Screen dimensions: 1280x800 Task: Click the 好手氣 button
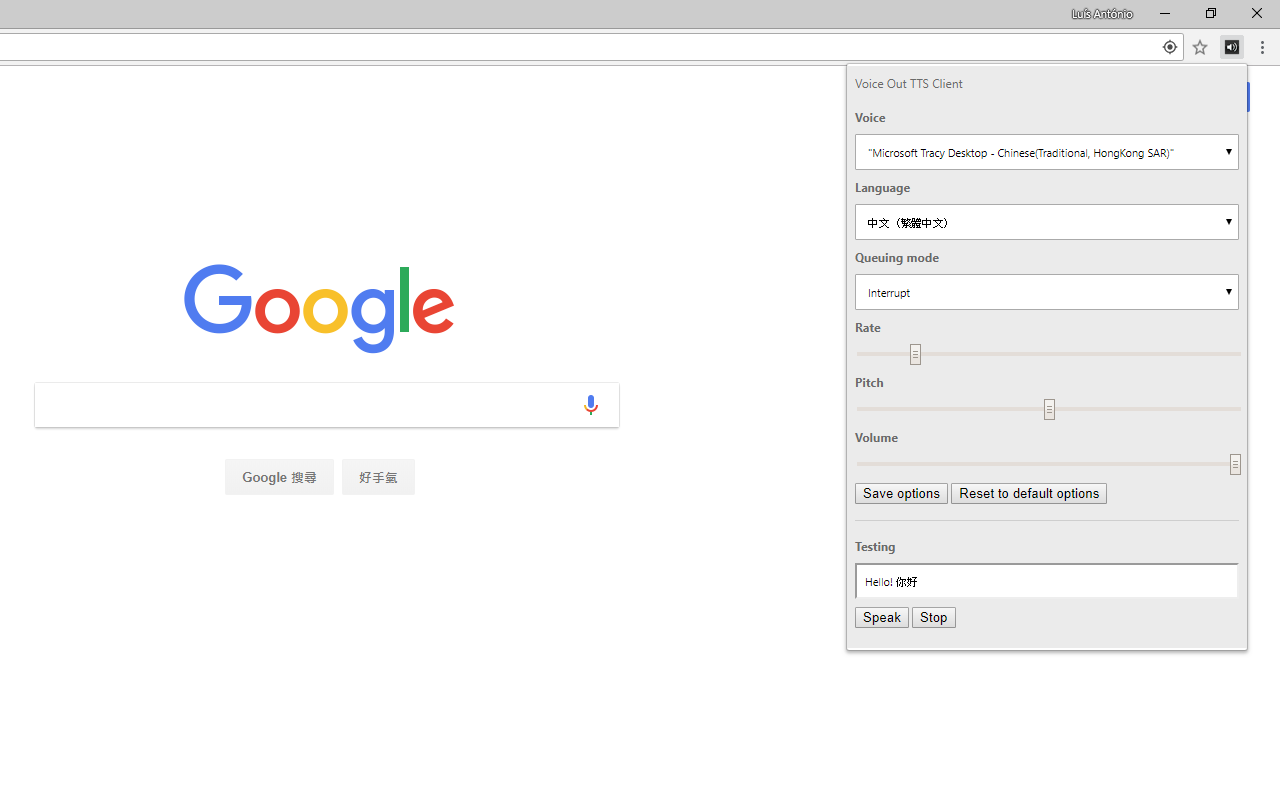378,477
